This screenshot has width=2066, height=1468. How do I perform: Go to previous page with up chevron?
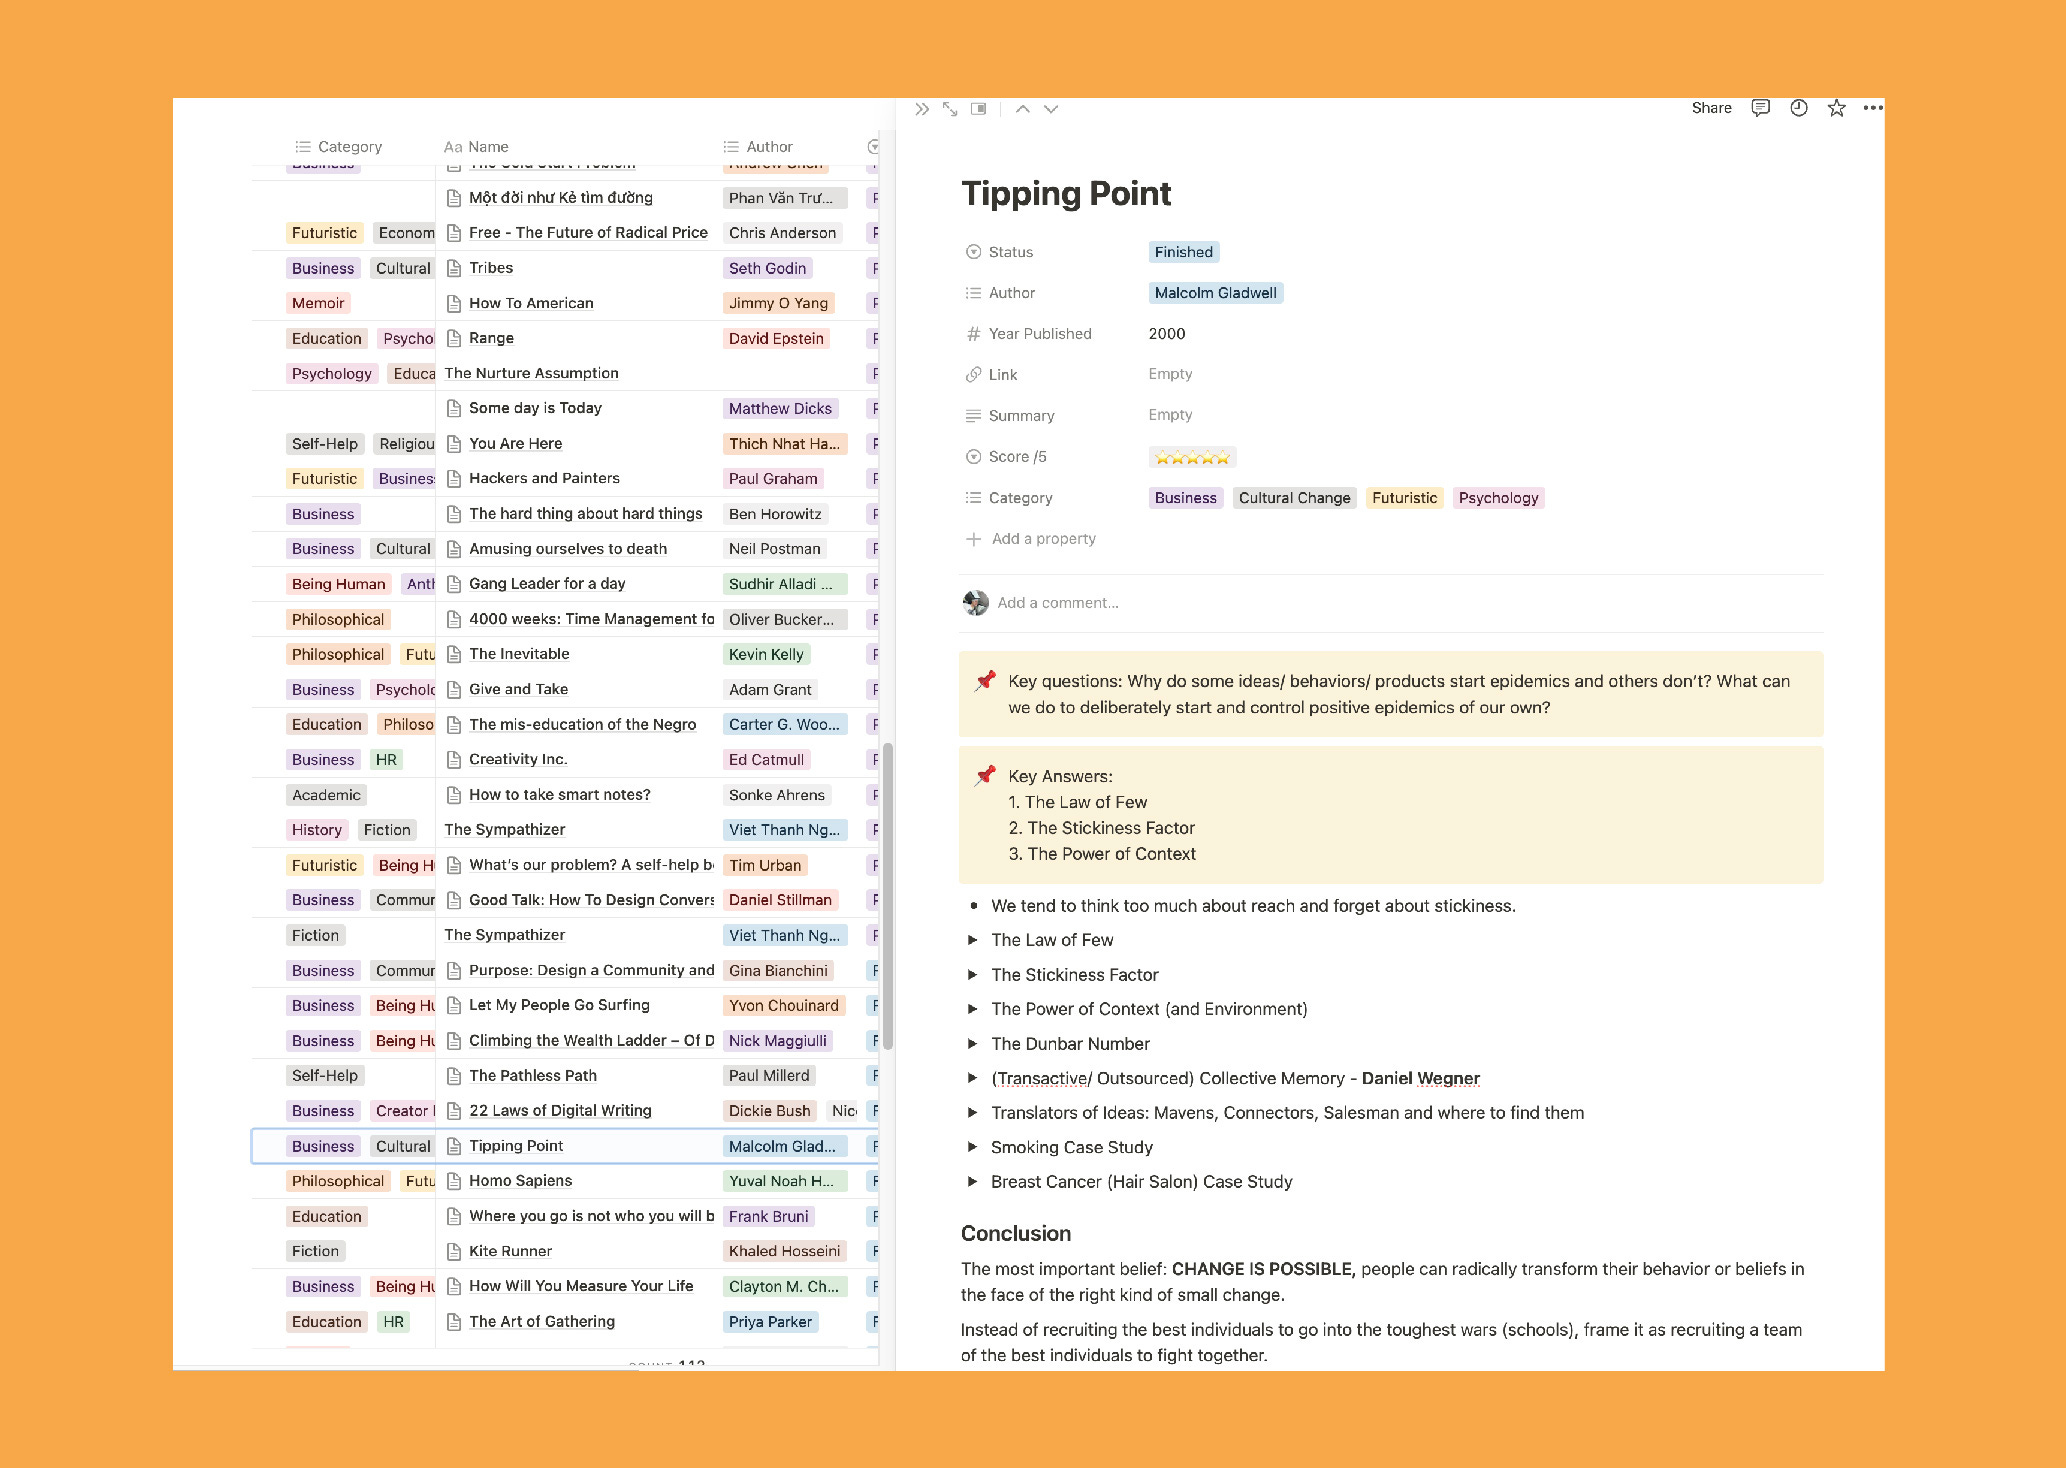tap(1023, 109)
